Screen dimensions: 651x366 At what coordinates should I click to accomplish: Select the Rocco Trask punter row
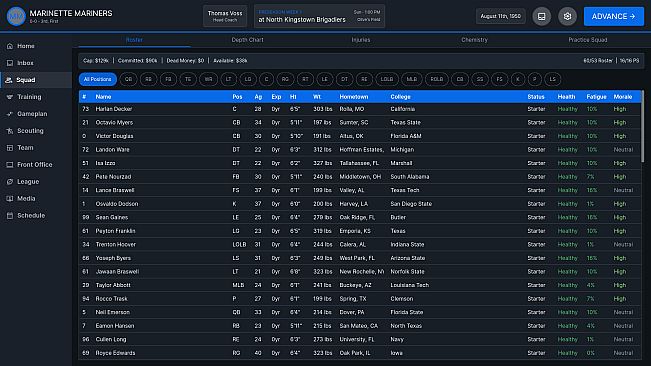pos(360,299)
